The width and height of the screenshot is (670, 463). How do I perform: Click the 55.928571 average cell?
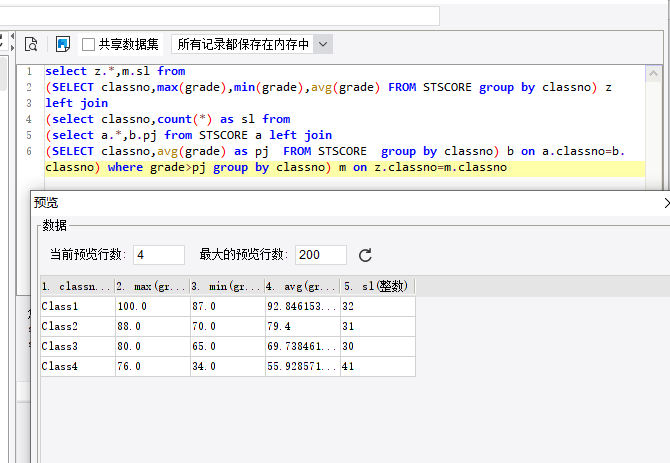point(303,366)
